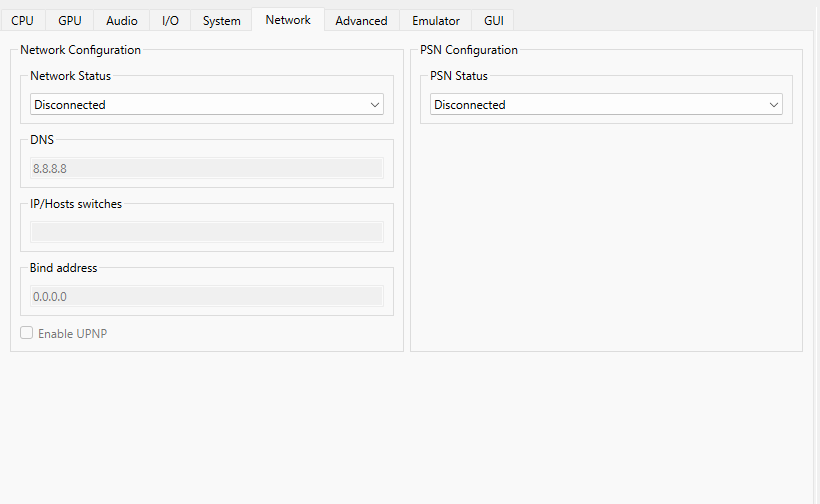Open the Network Status dropdown

(x=207, y=105)
